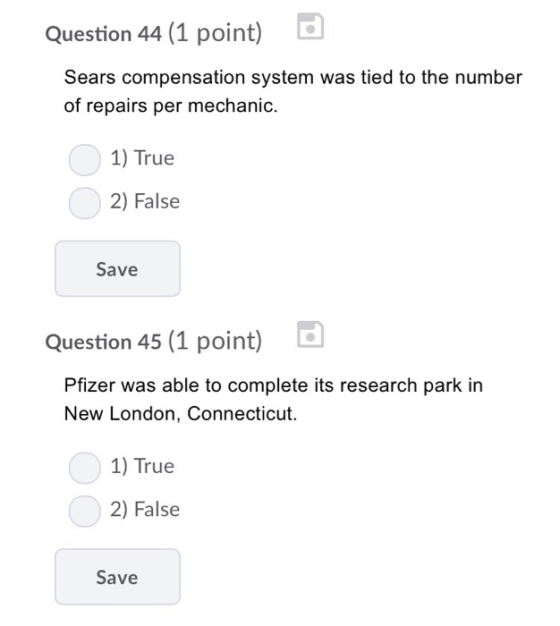Choose the False radio button for the Pfizer question
The width and height of the screenshot is (560, 626).
85,511
